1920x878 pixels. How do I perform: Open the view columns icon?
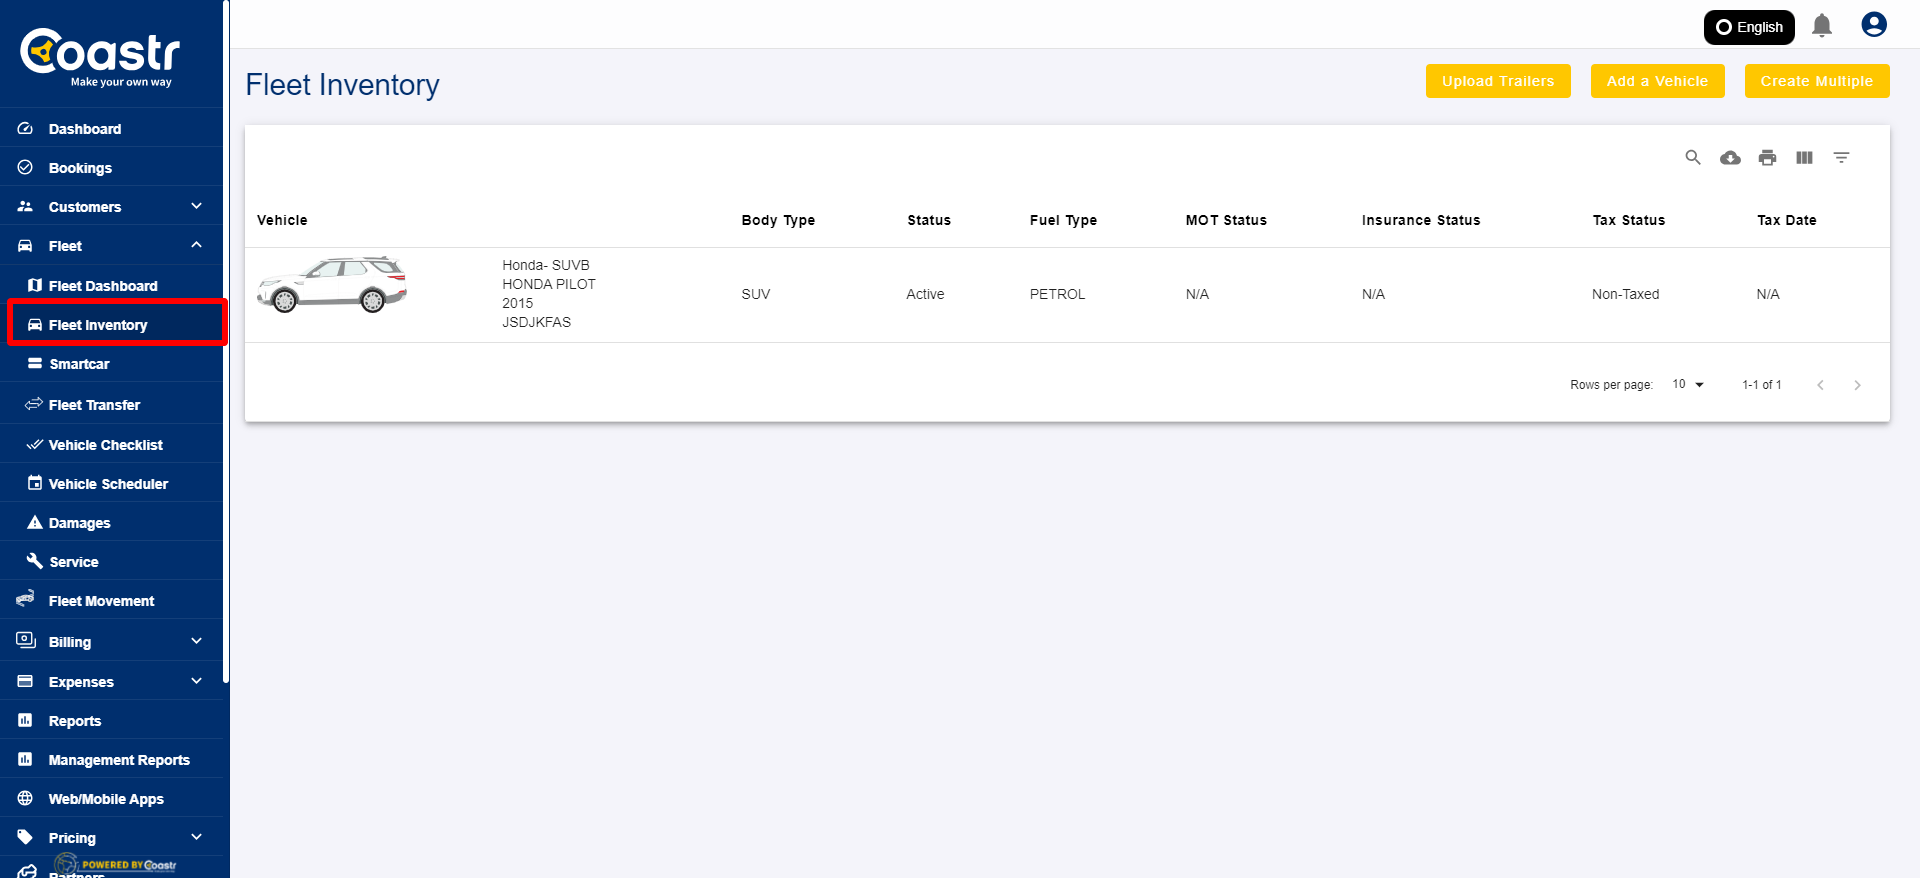1804,158
